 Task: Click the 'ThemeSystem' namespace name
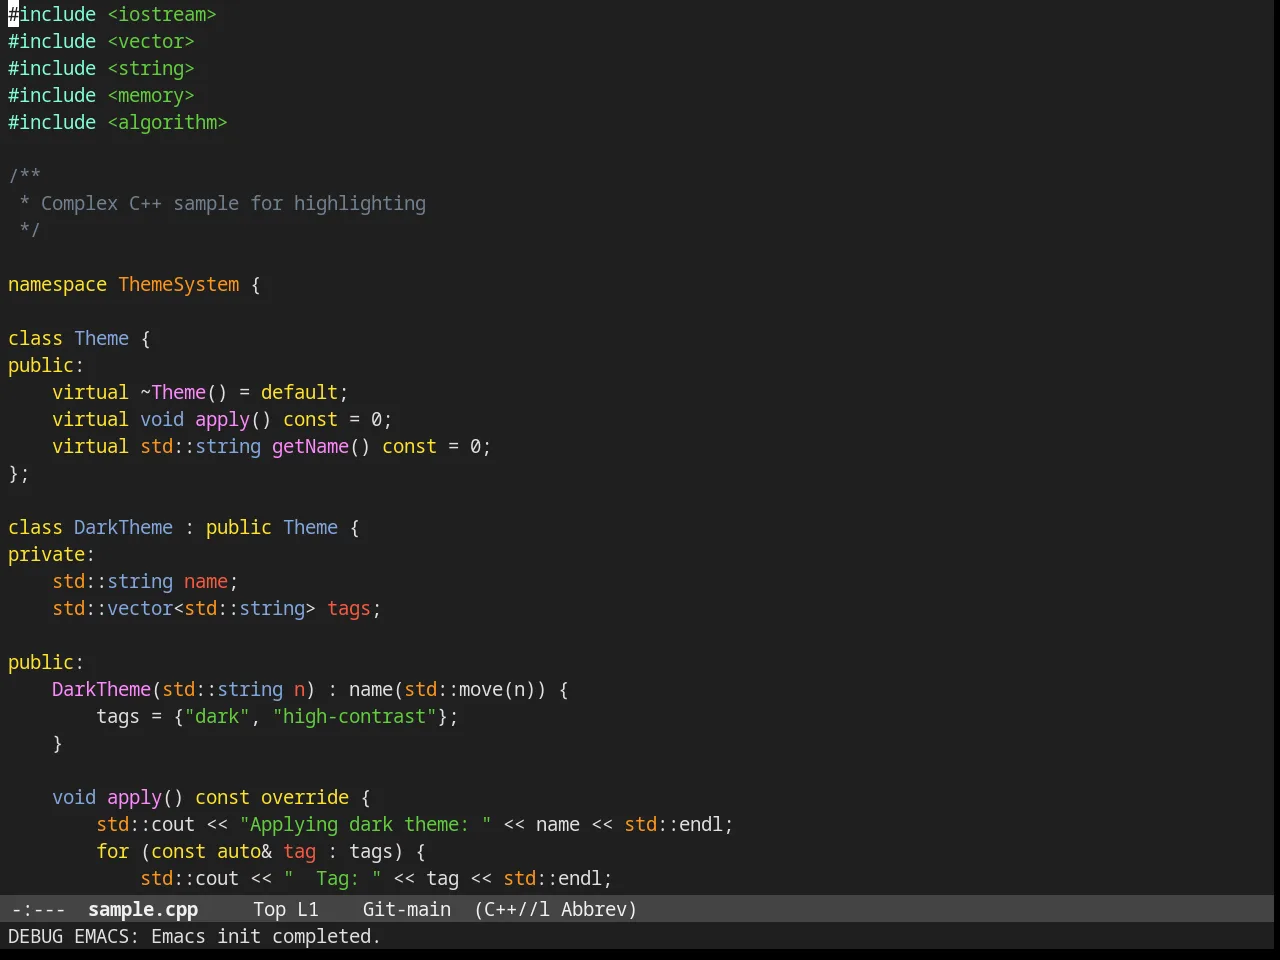click(x=179, y=284)
